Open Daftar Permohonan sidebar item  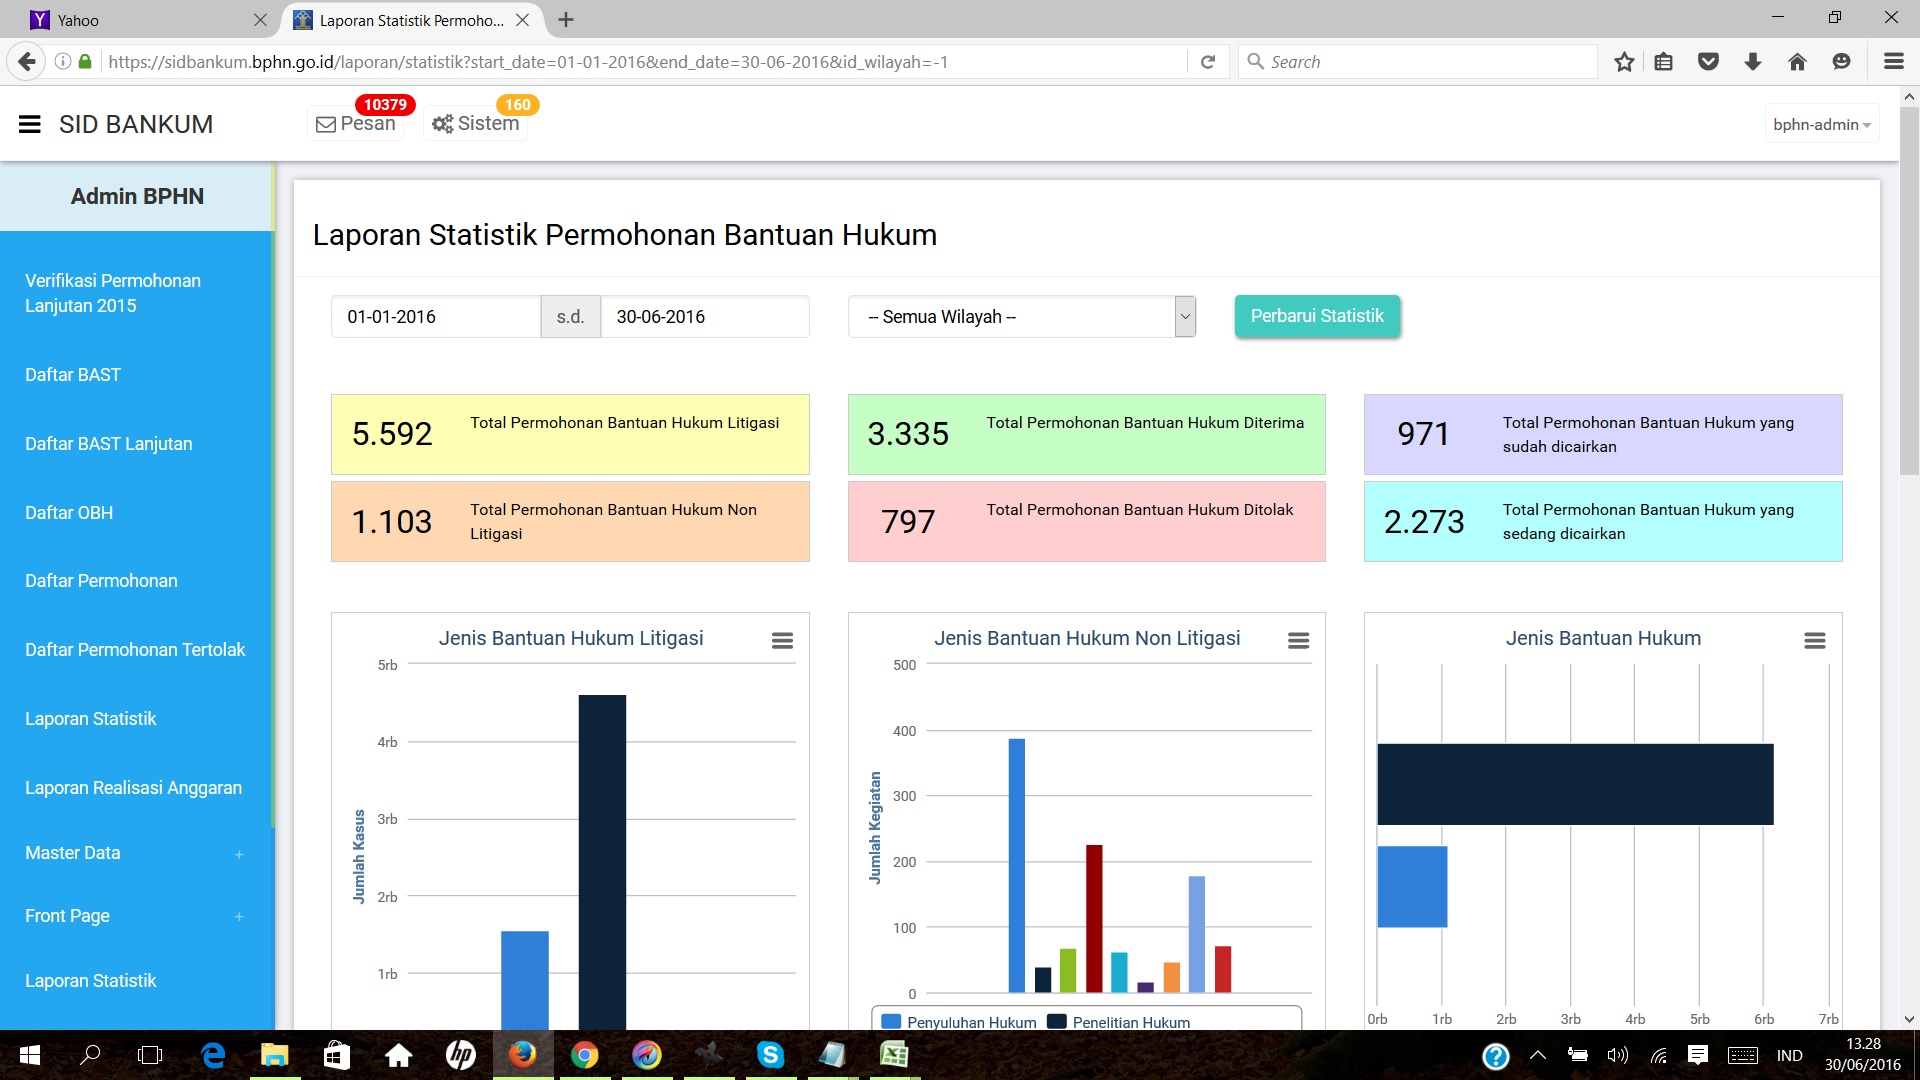(101, 581)
